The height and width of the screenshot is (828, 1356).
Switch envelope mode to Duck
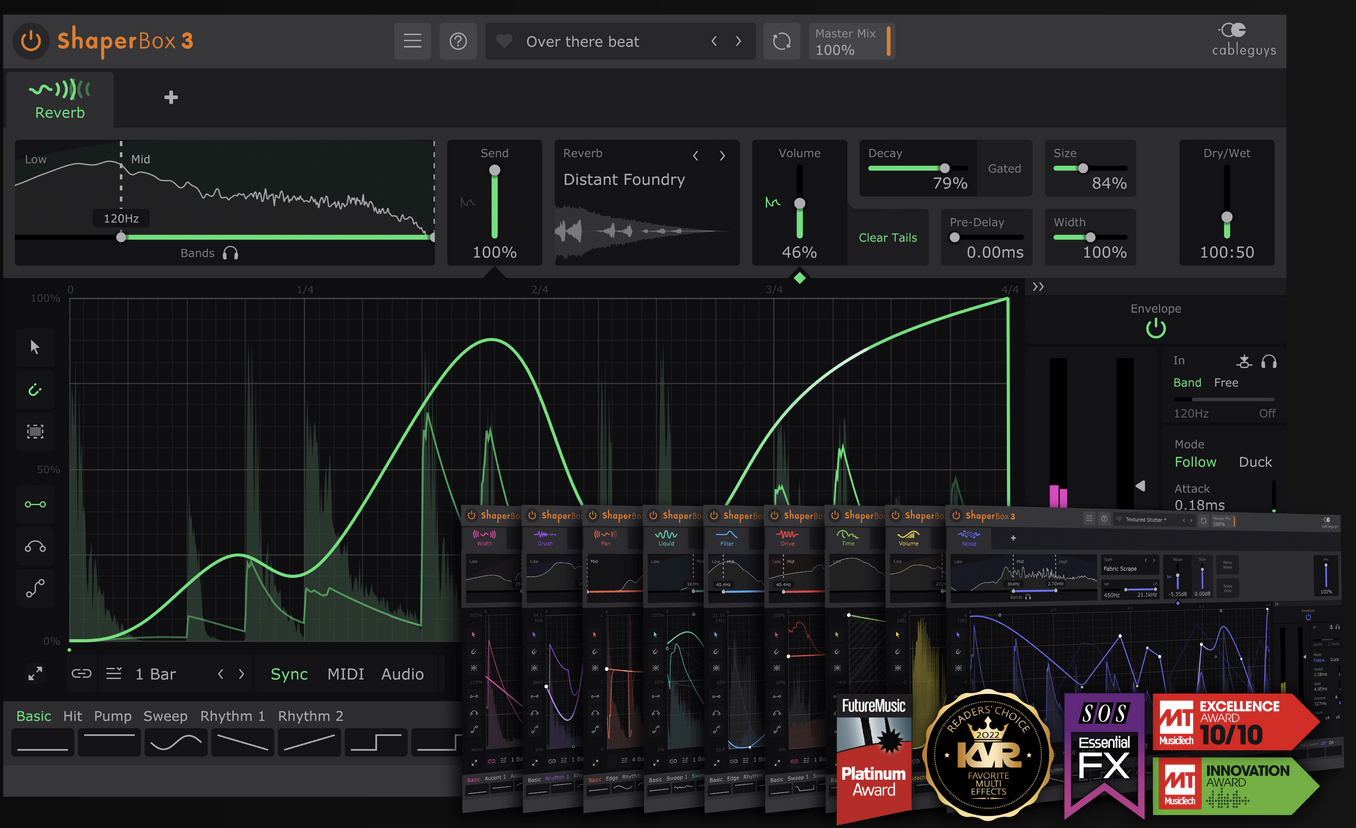(1255, 462)
